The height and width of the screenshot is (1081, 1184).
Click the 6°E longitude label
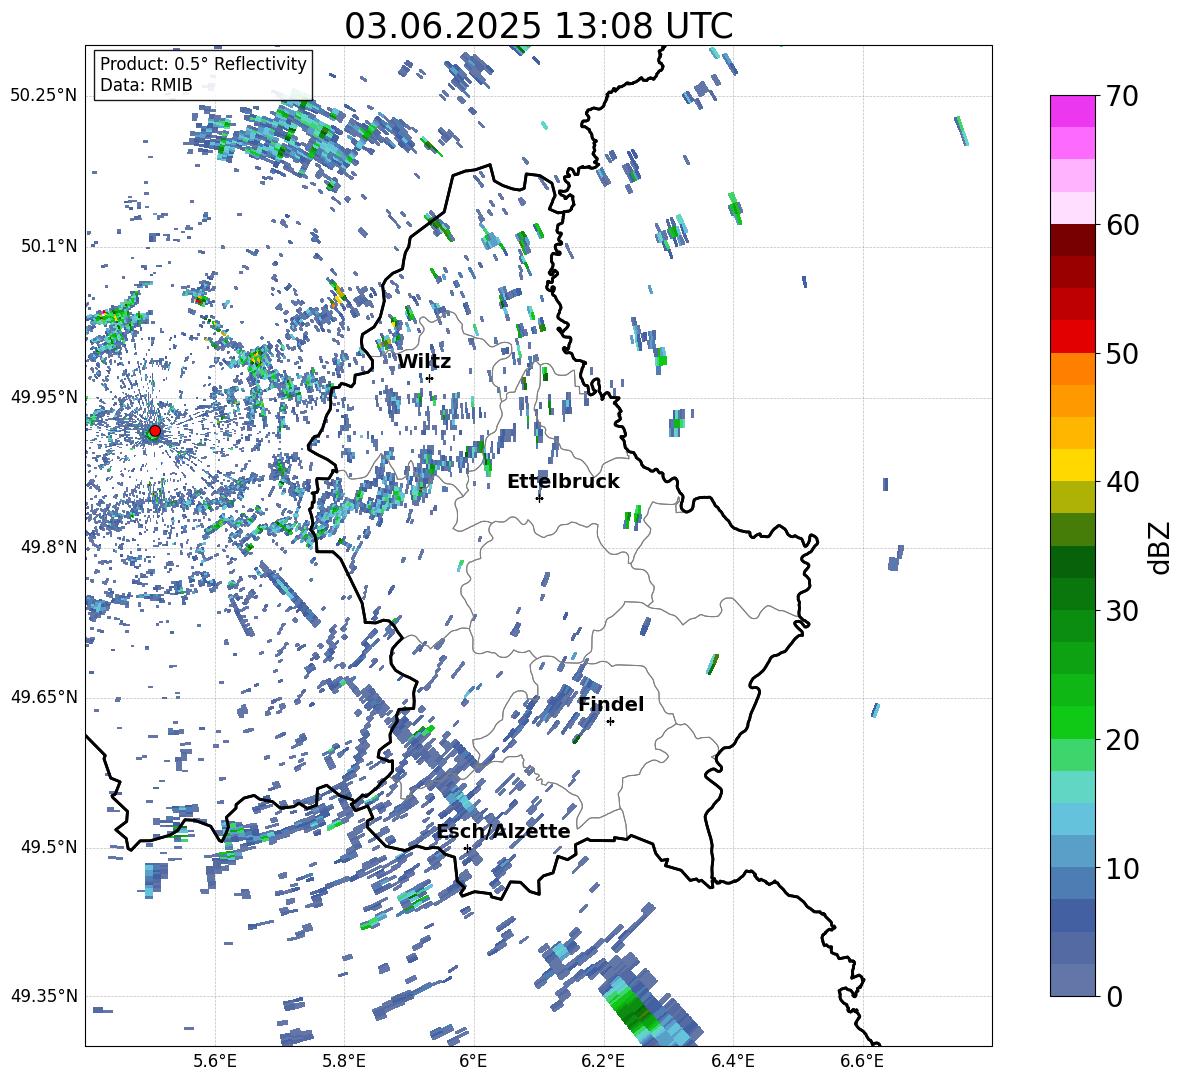pos(473,1061)
